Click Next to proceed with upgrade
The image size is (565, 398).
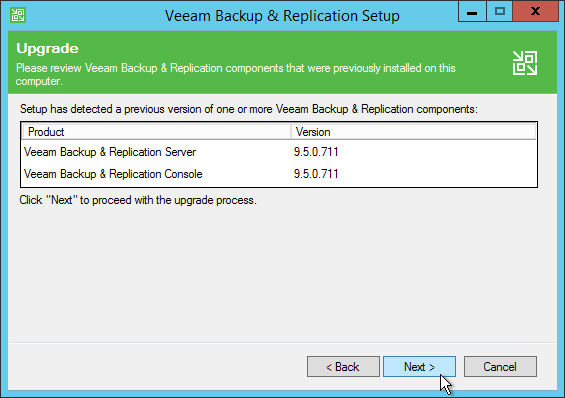419,367
